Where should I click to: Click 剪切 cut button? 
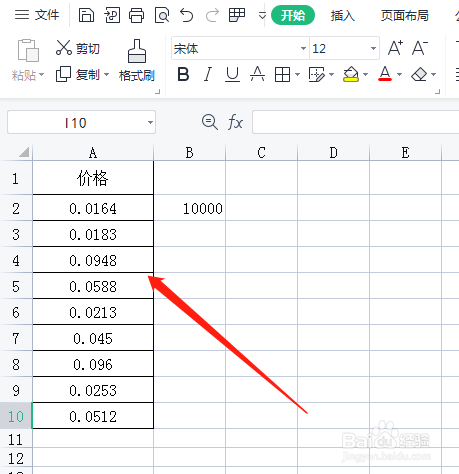pyautogui.click(x=78, y=48)
